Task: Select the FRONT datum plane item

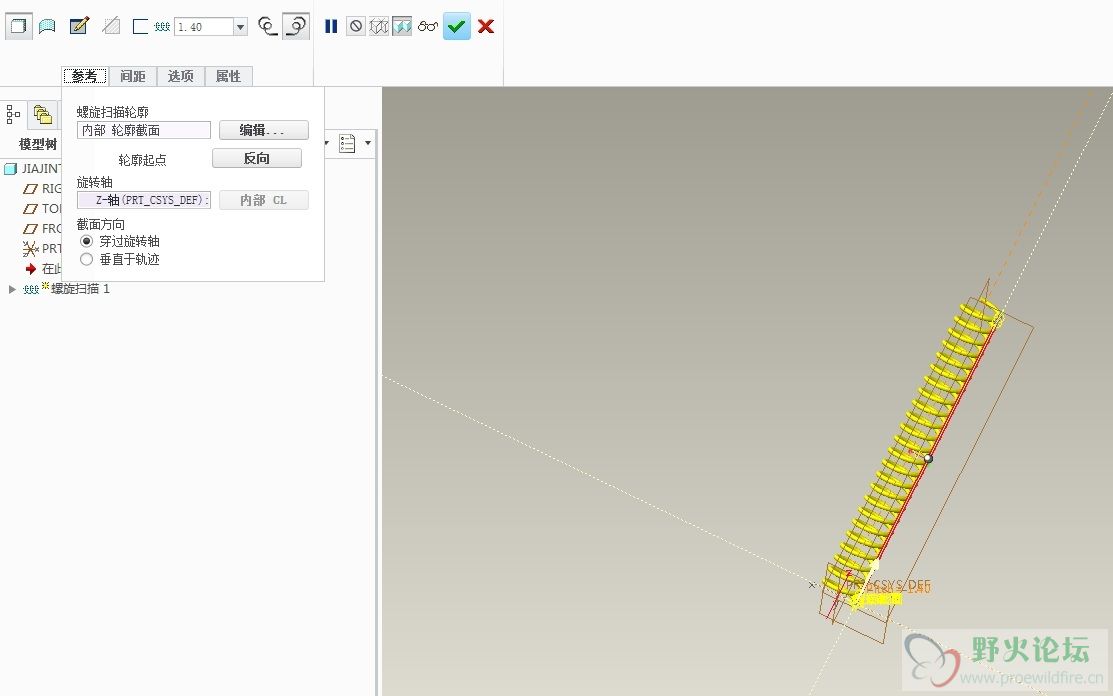Action: 42,228
